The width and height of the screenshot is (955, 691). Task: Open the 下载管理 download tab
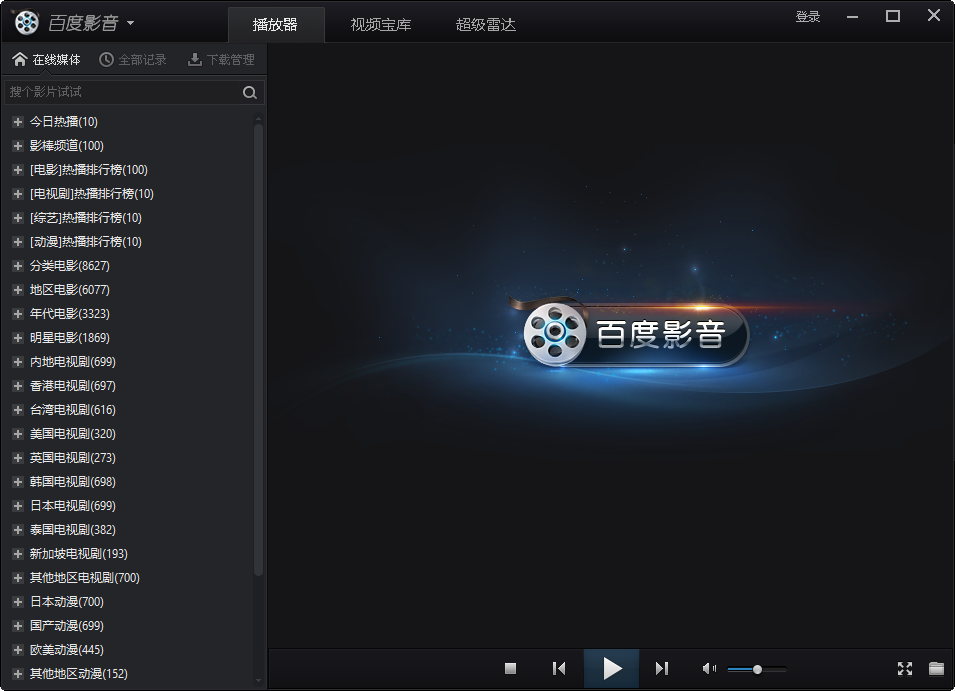[221, 59]
